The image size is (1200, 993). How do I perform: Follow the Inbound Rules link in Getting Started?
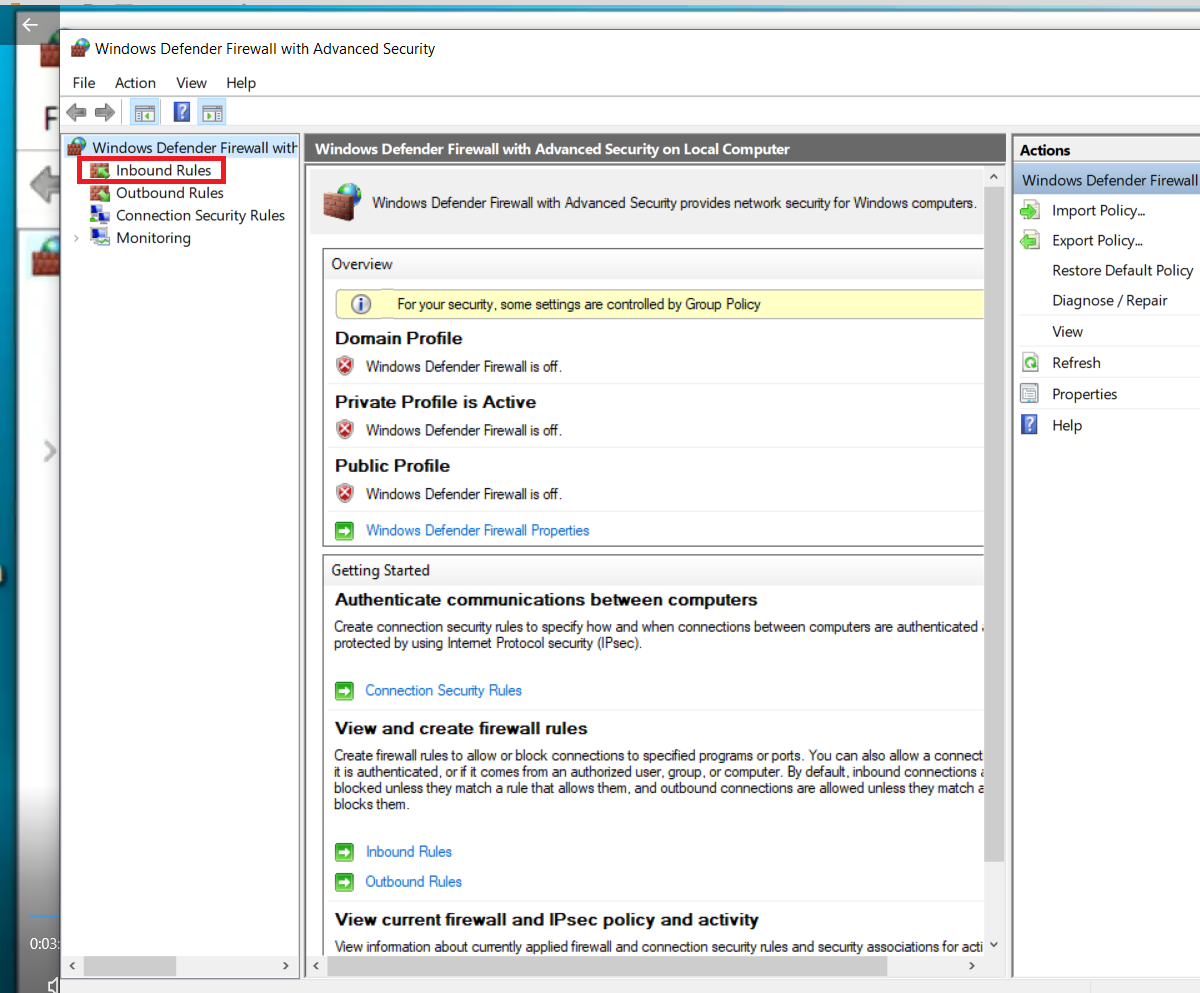click(x=409, y=852)
